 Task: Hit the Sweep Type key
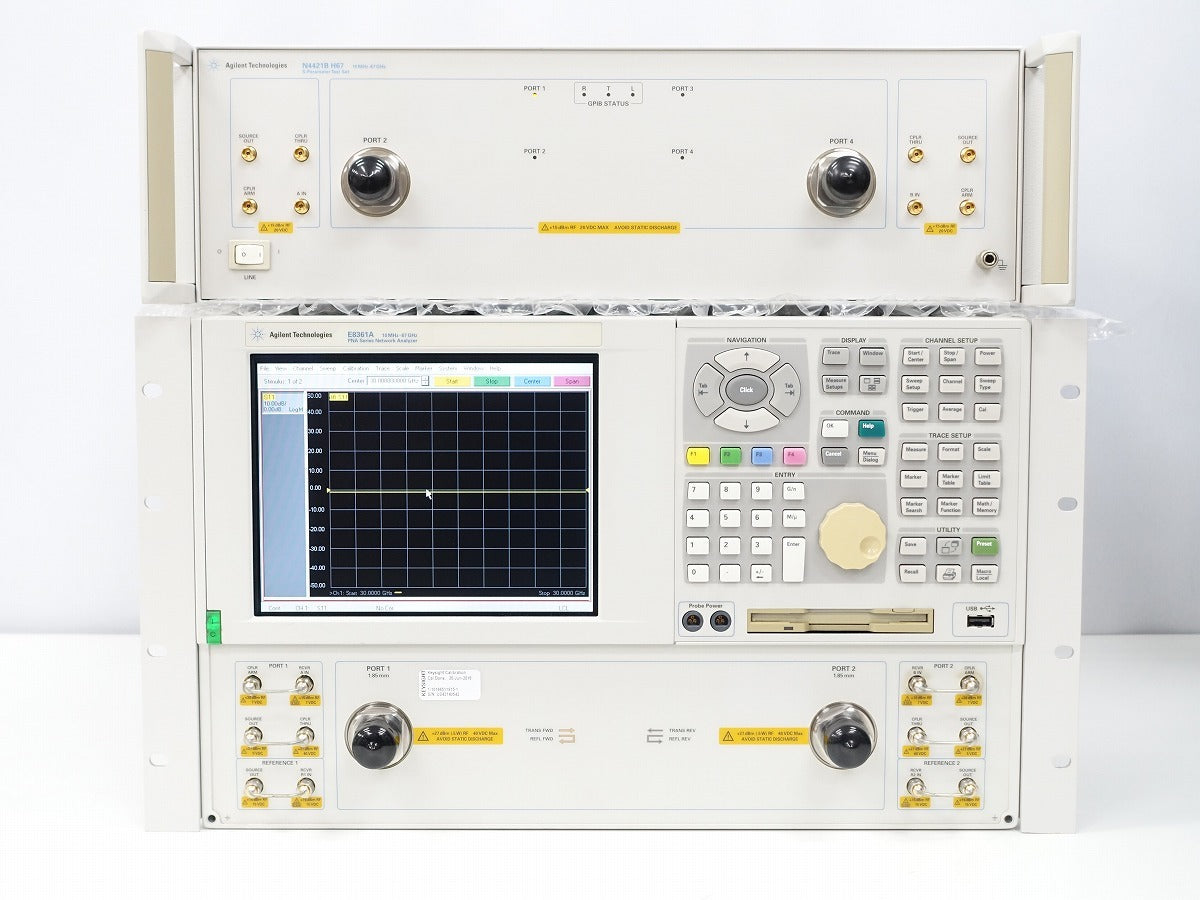[x=987, y=384]
